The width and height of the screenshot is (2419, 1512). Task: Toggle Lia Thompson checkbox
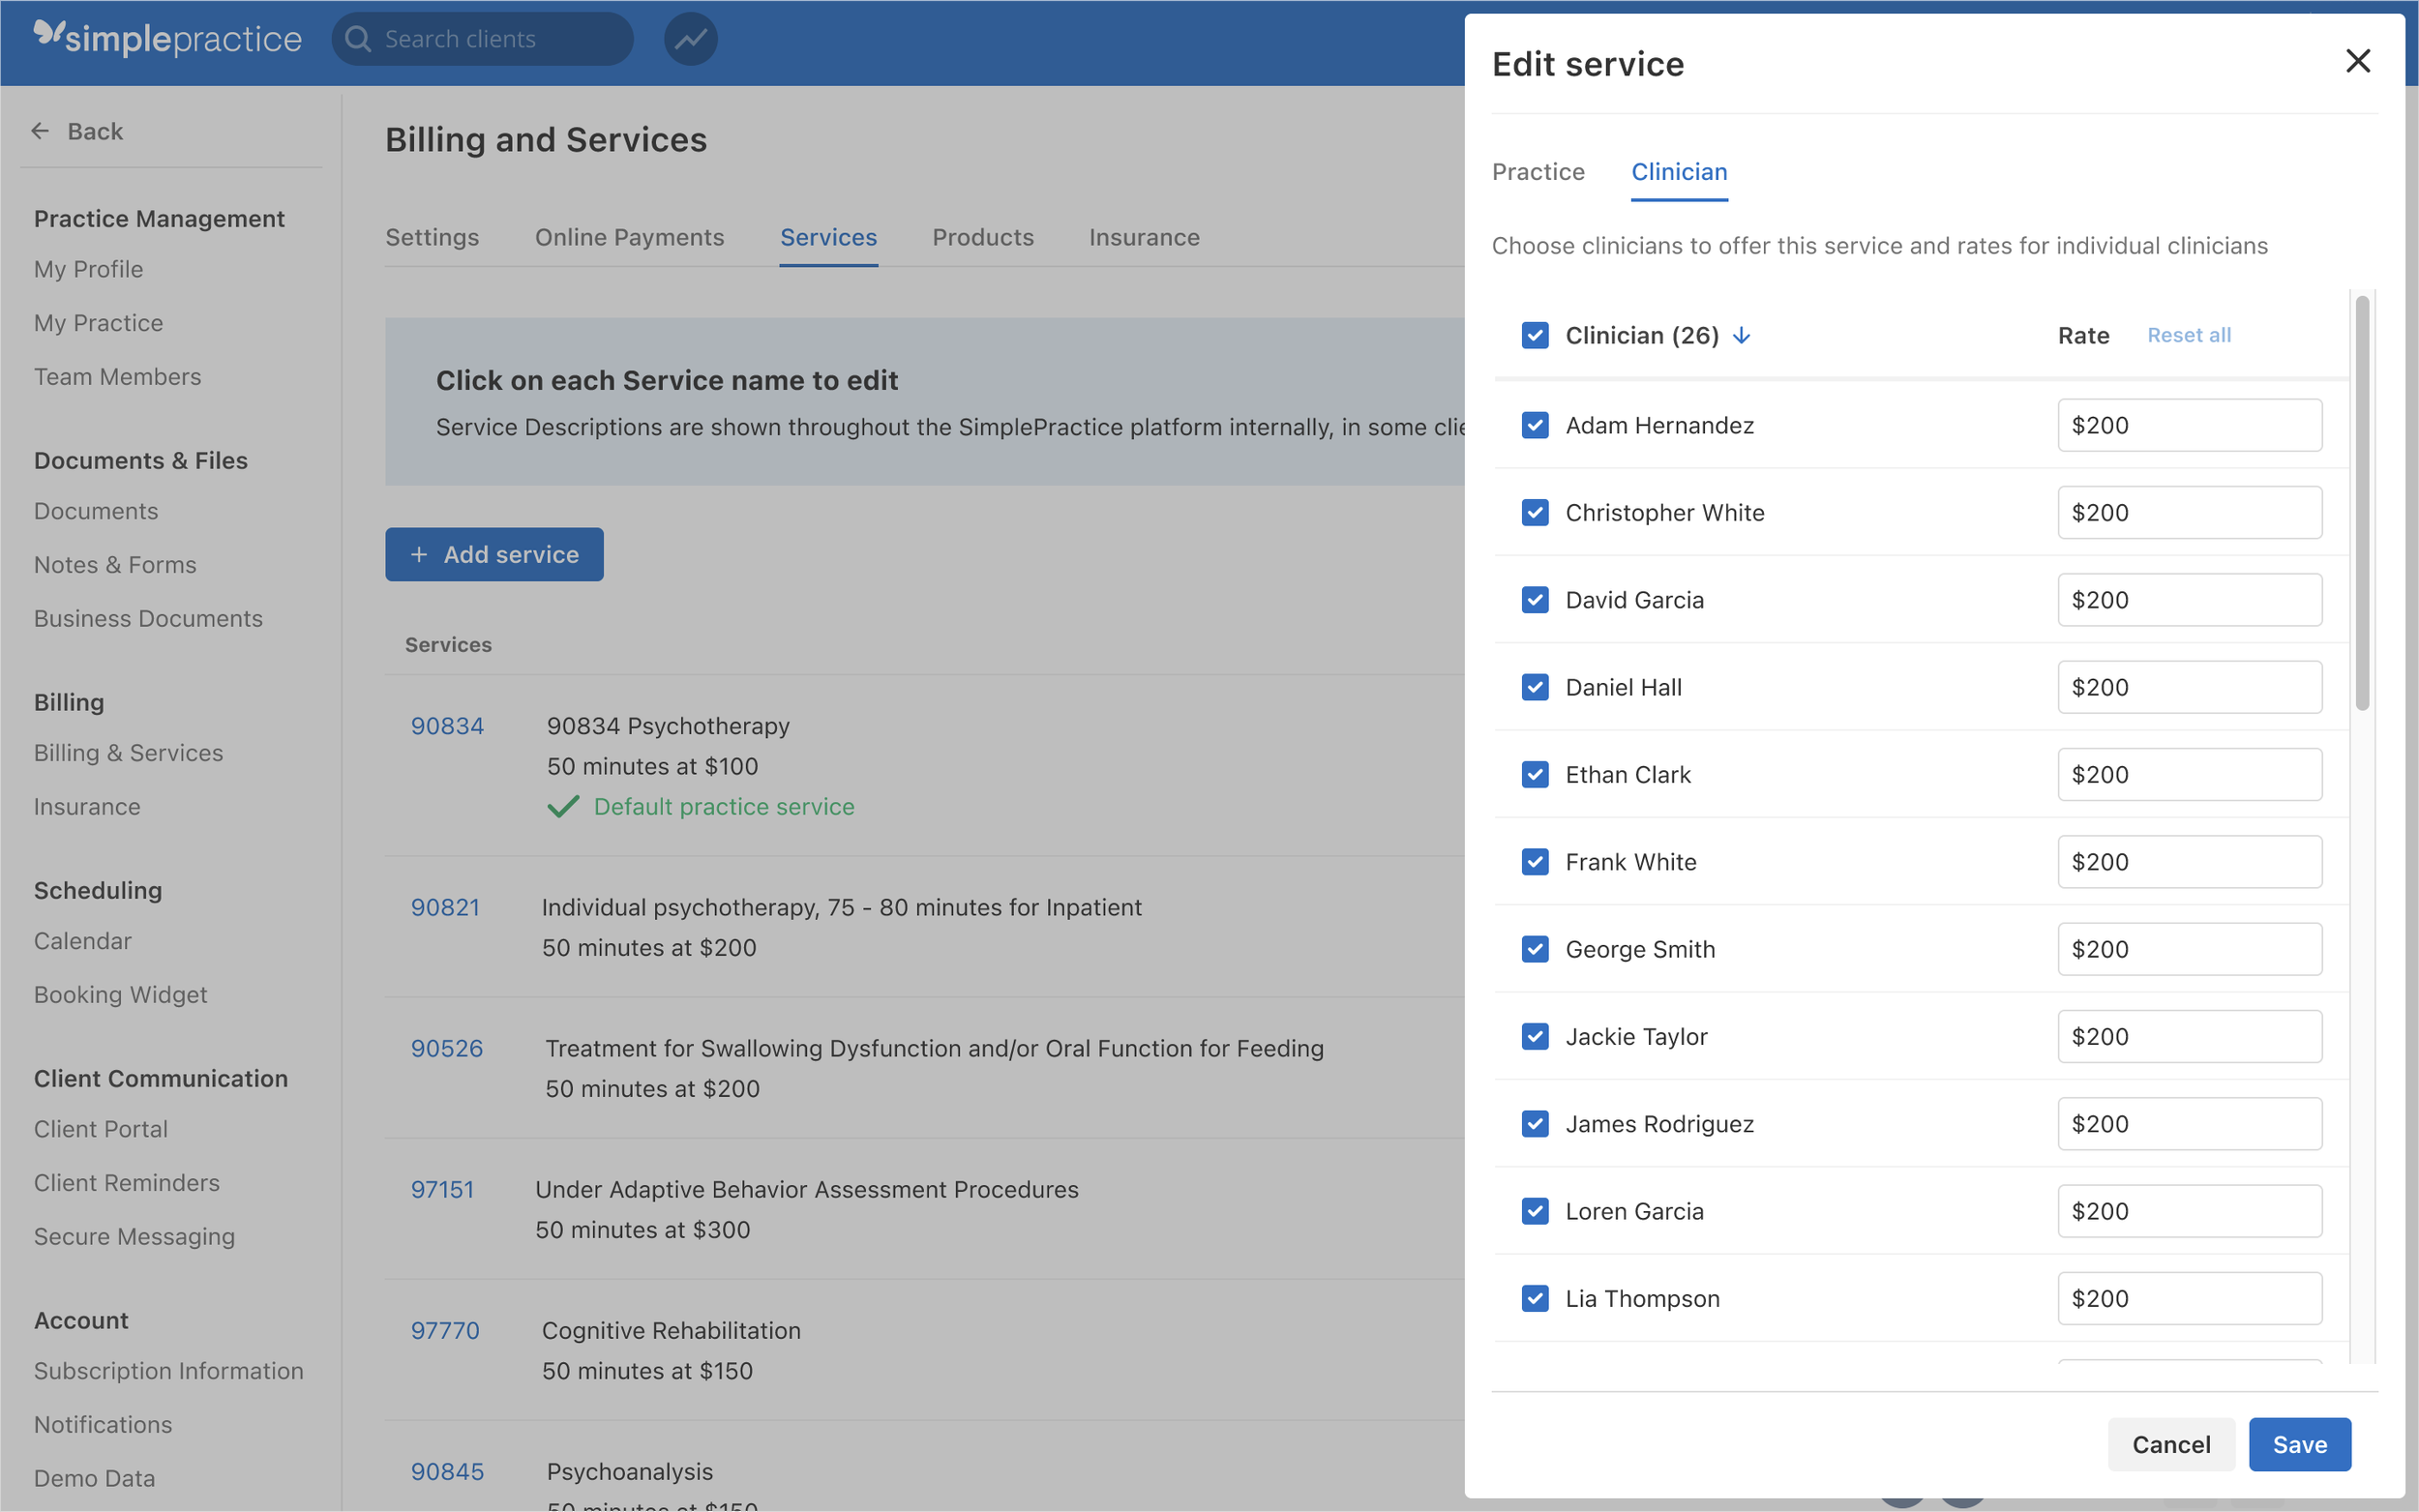[1535, 1298]
